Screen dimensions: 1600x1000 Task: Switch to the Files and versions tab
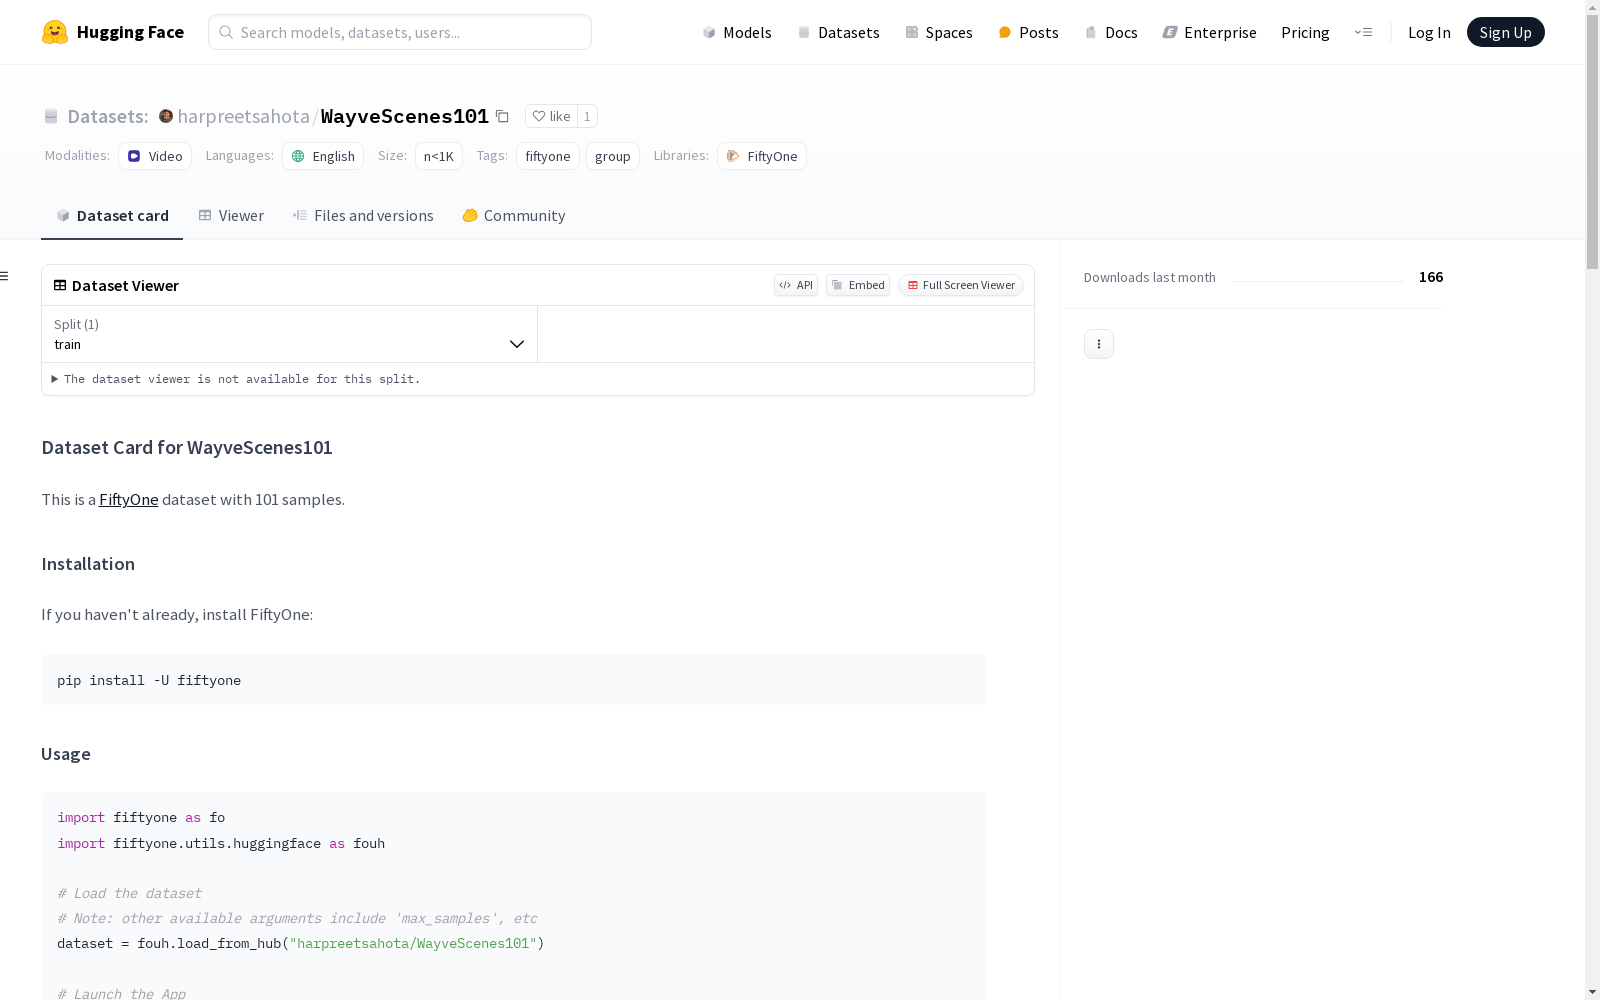point(363,215)
